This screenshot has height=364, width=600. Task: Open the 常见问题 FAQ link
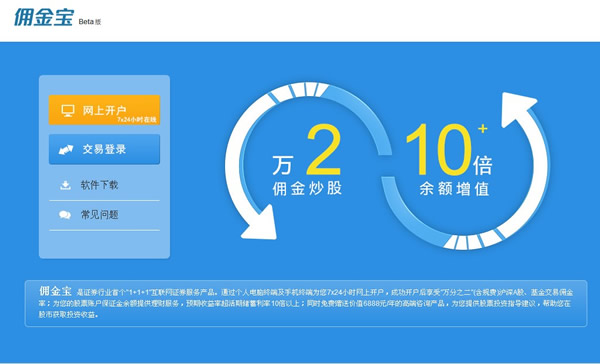pos(99,215)
